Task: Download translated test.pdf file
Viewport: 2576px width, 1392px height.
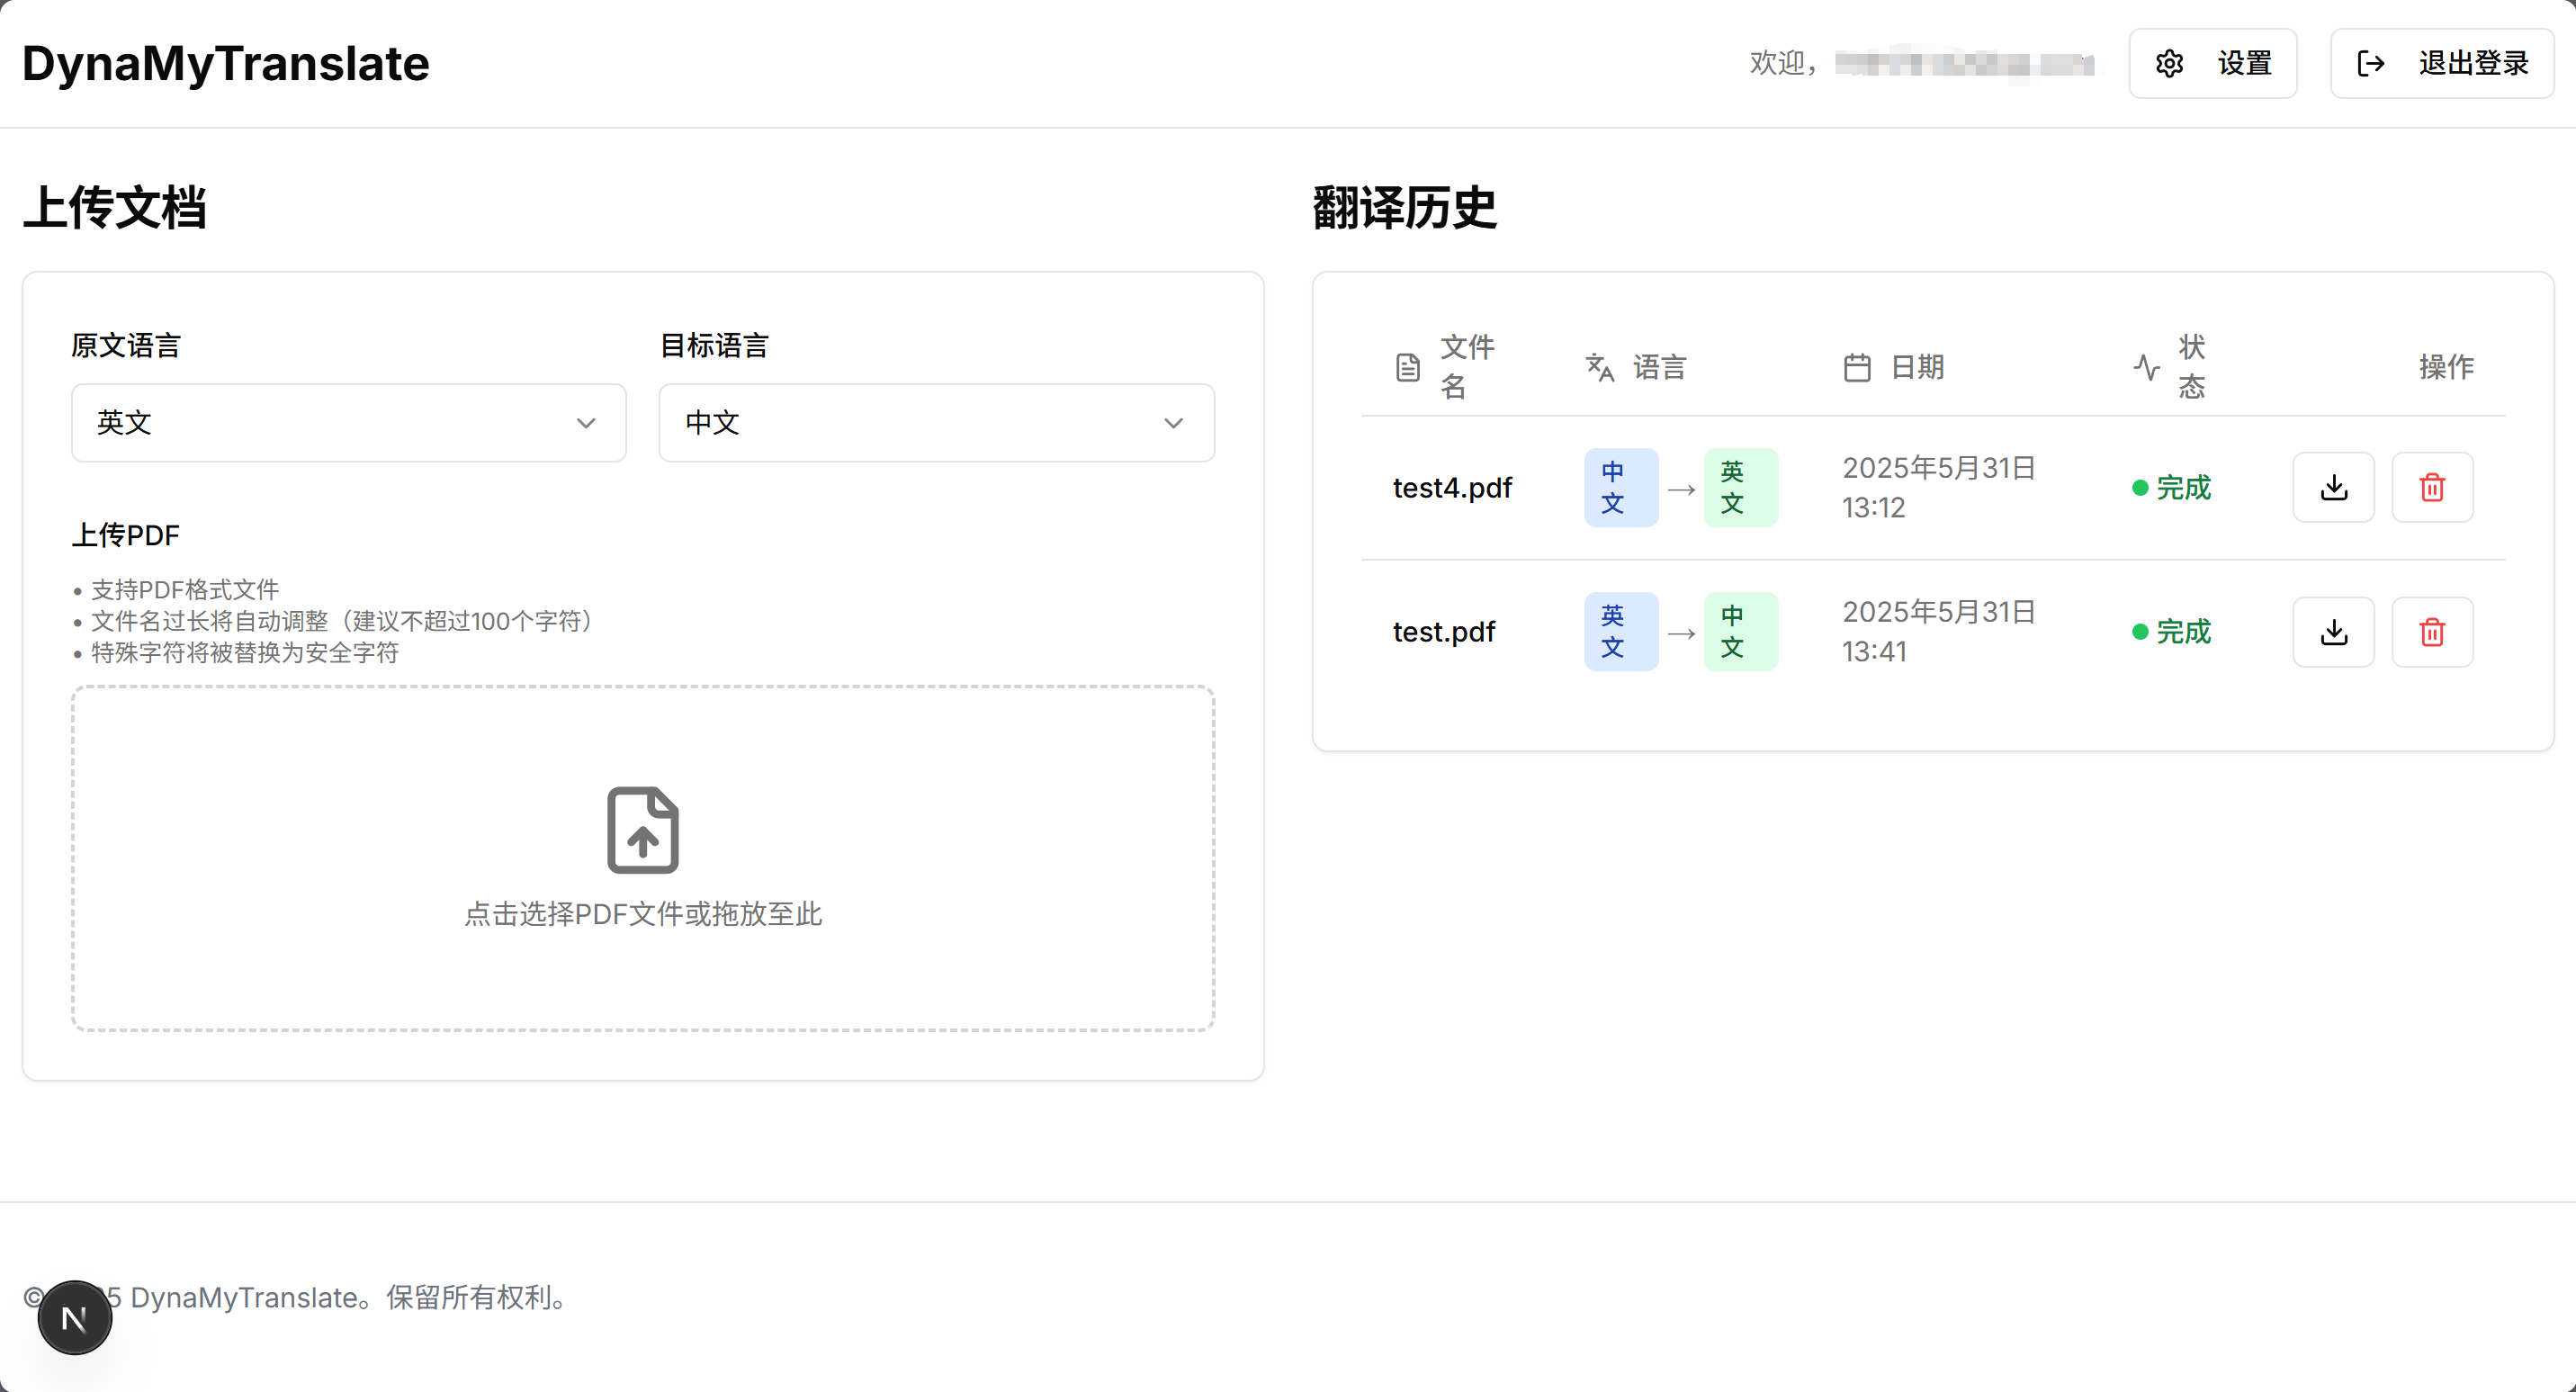Action: [2333, 631]
